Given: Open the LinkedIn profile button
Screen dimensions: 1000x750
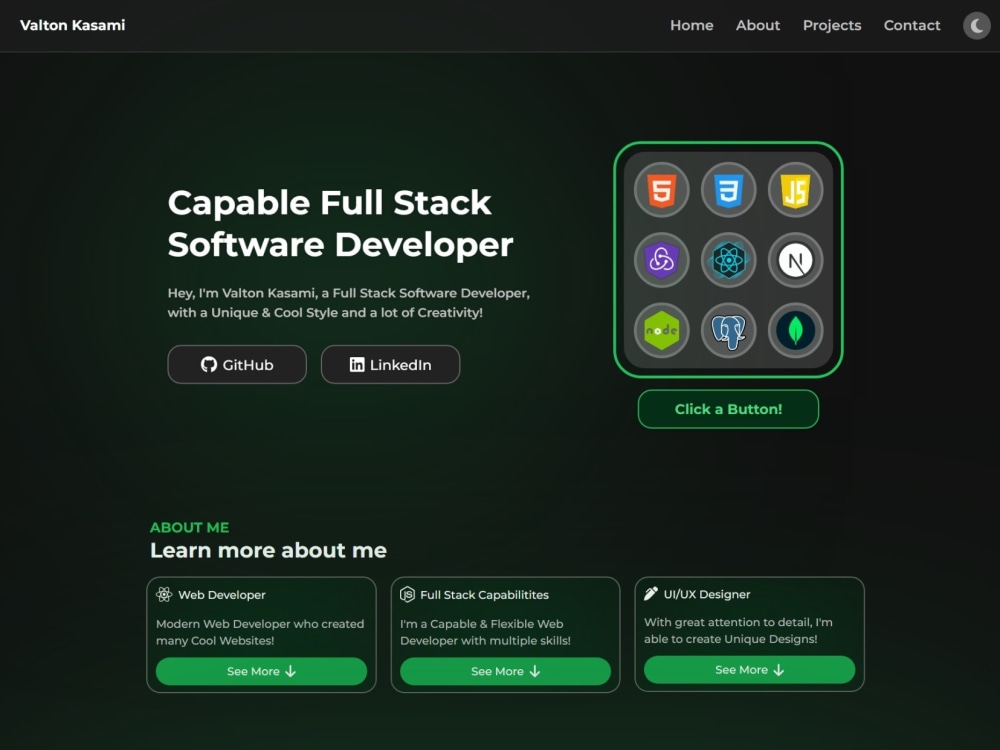Looking at the screenshot, I should [390, 365].
